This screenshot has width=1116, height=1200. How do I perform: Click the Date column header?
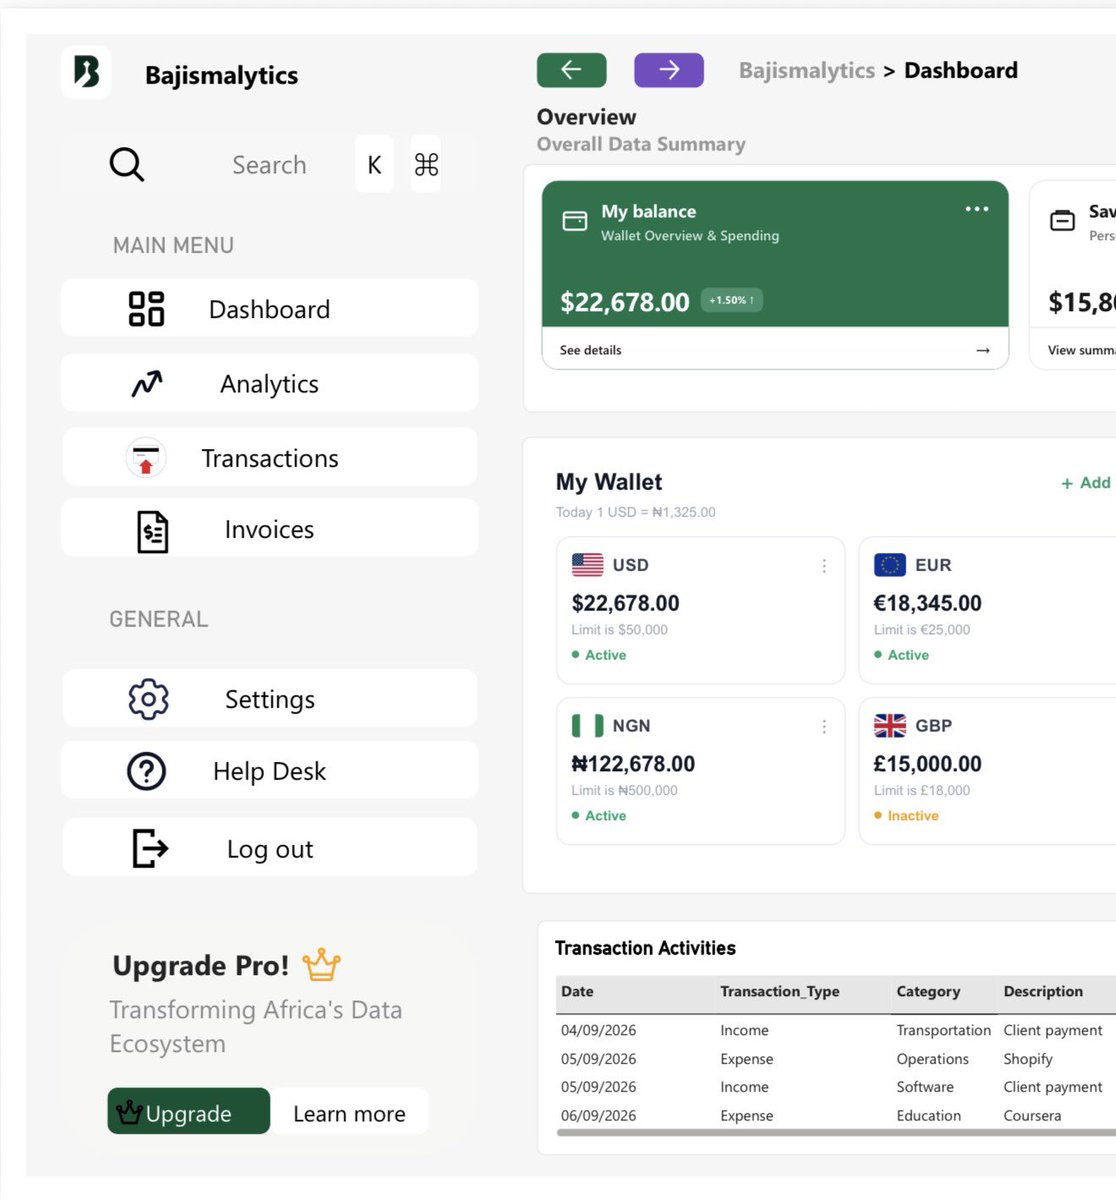(577, 991)
